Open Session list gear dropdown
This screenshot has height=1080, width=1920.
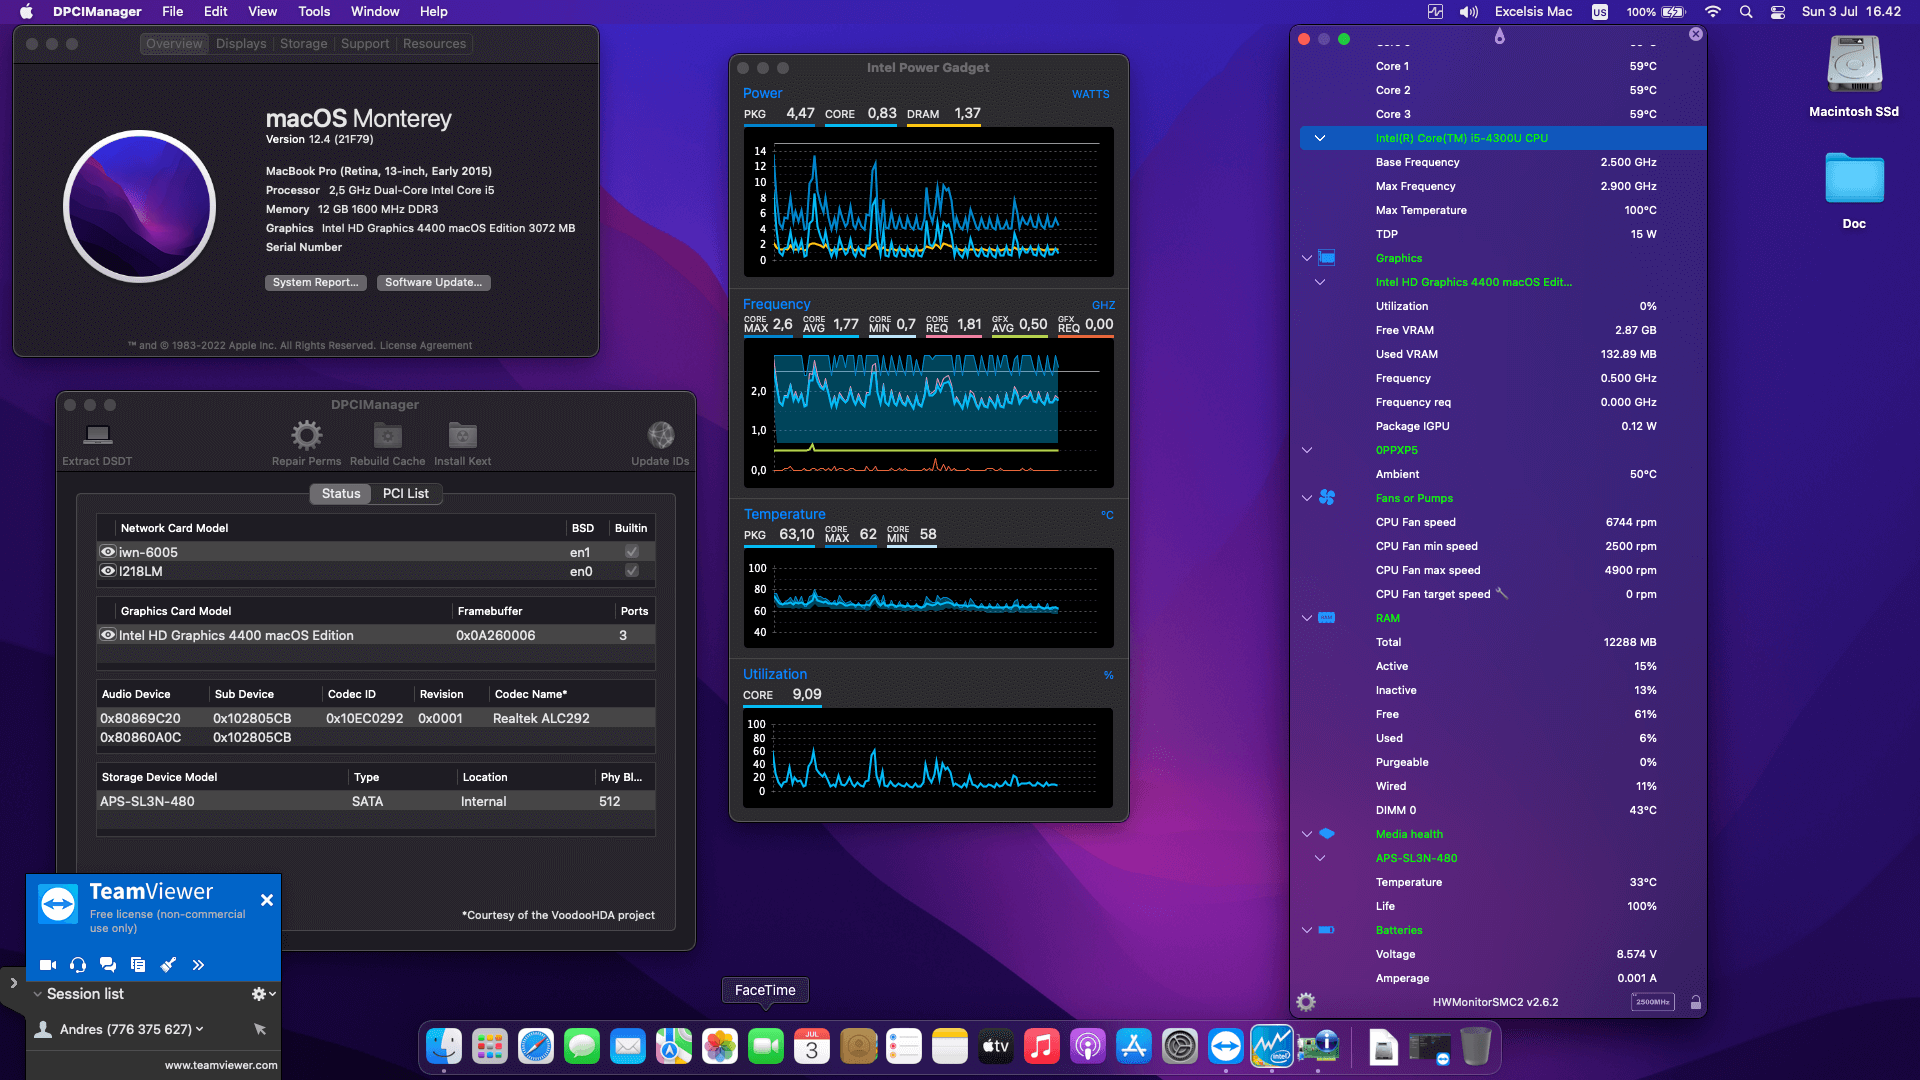point(263,994)
